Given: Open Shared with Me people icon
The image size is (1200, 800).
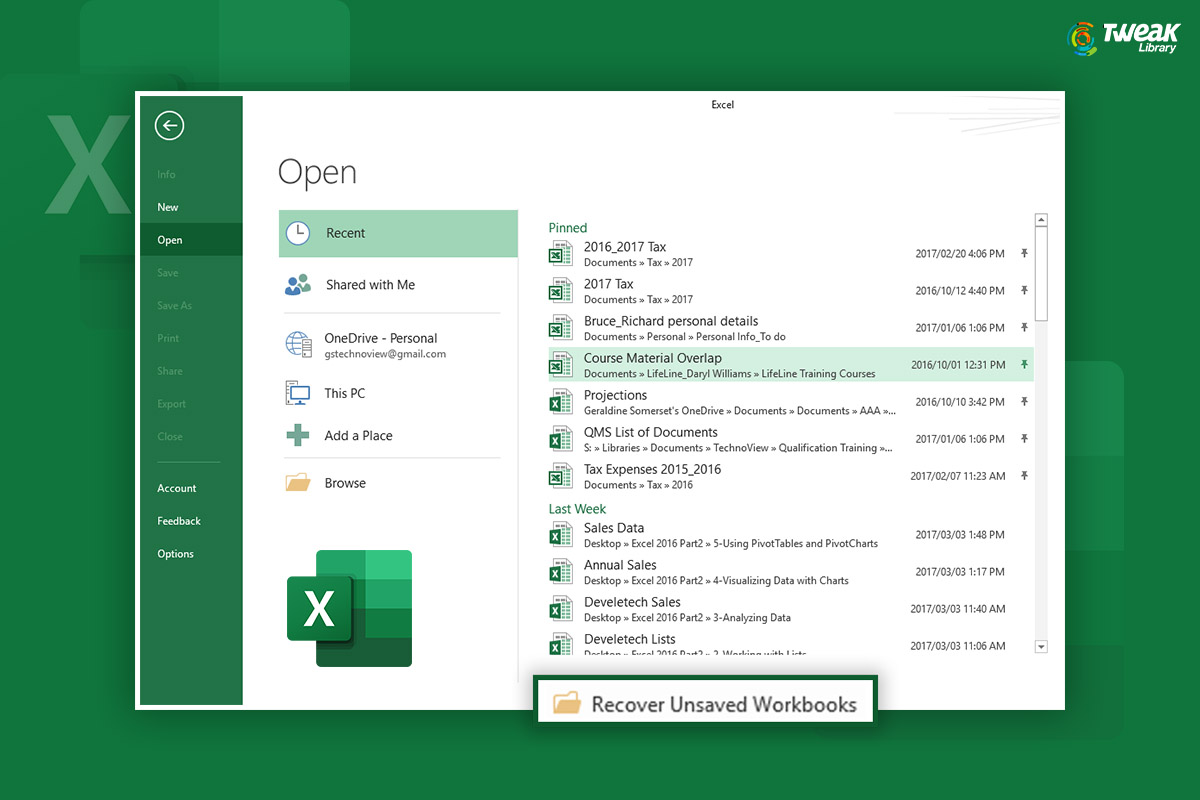Looking at the screenshot, I should (298, 285).
